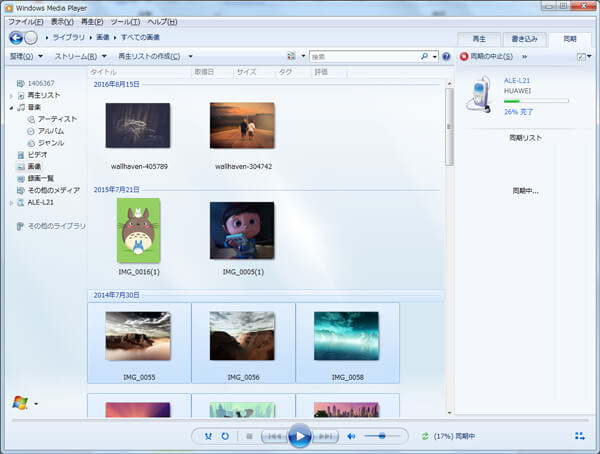Click すべての画像 in the breadcrumb
This screenshot has height=454, width=600.
(x=140, y=38)
